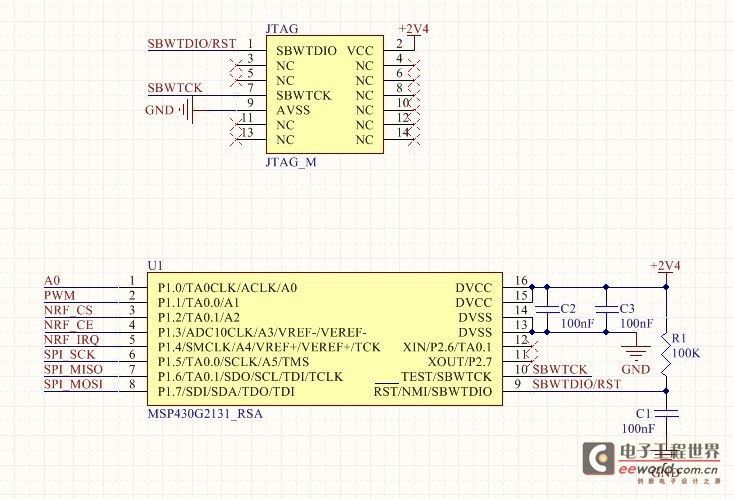Select the DVSS pin name at U1 pin 13
Viewport: 733px width, 499px height.
pos(475,333)
